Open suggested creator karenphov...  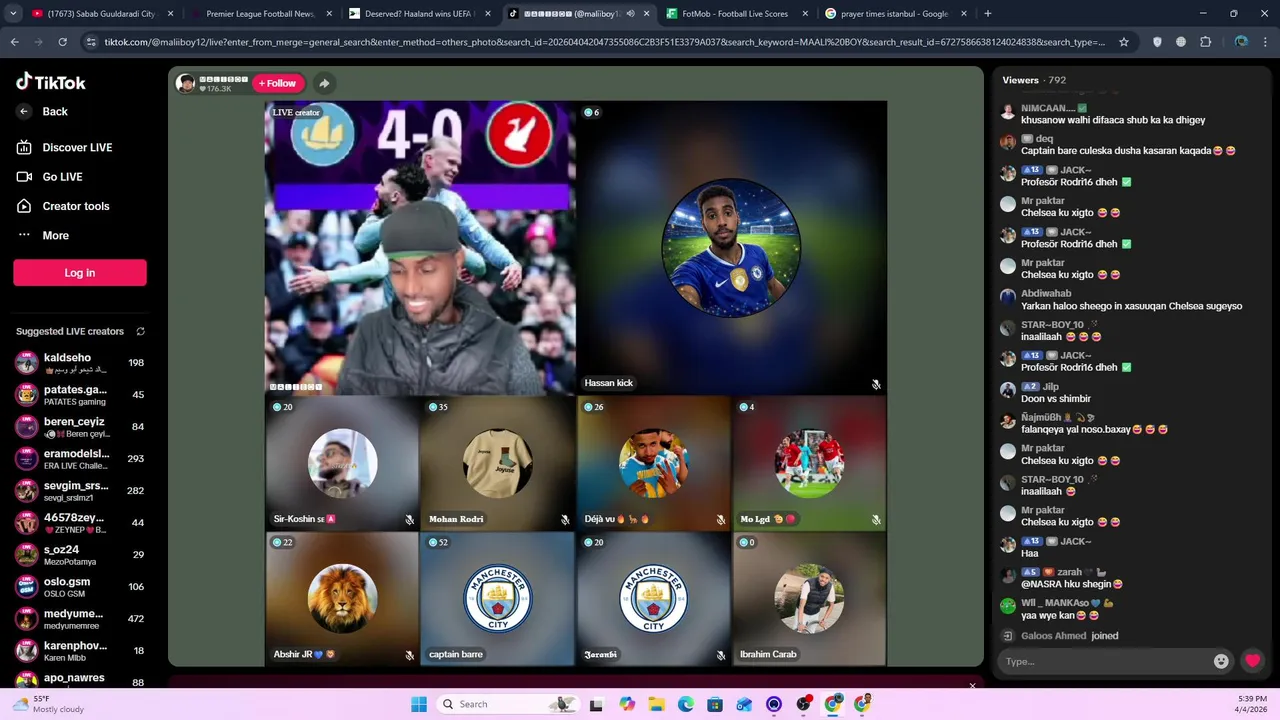point(80,651)
